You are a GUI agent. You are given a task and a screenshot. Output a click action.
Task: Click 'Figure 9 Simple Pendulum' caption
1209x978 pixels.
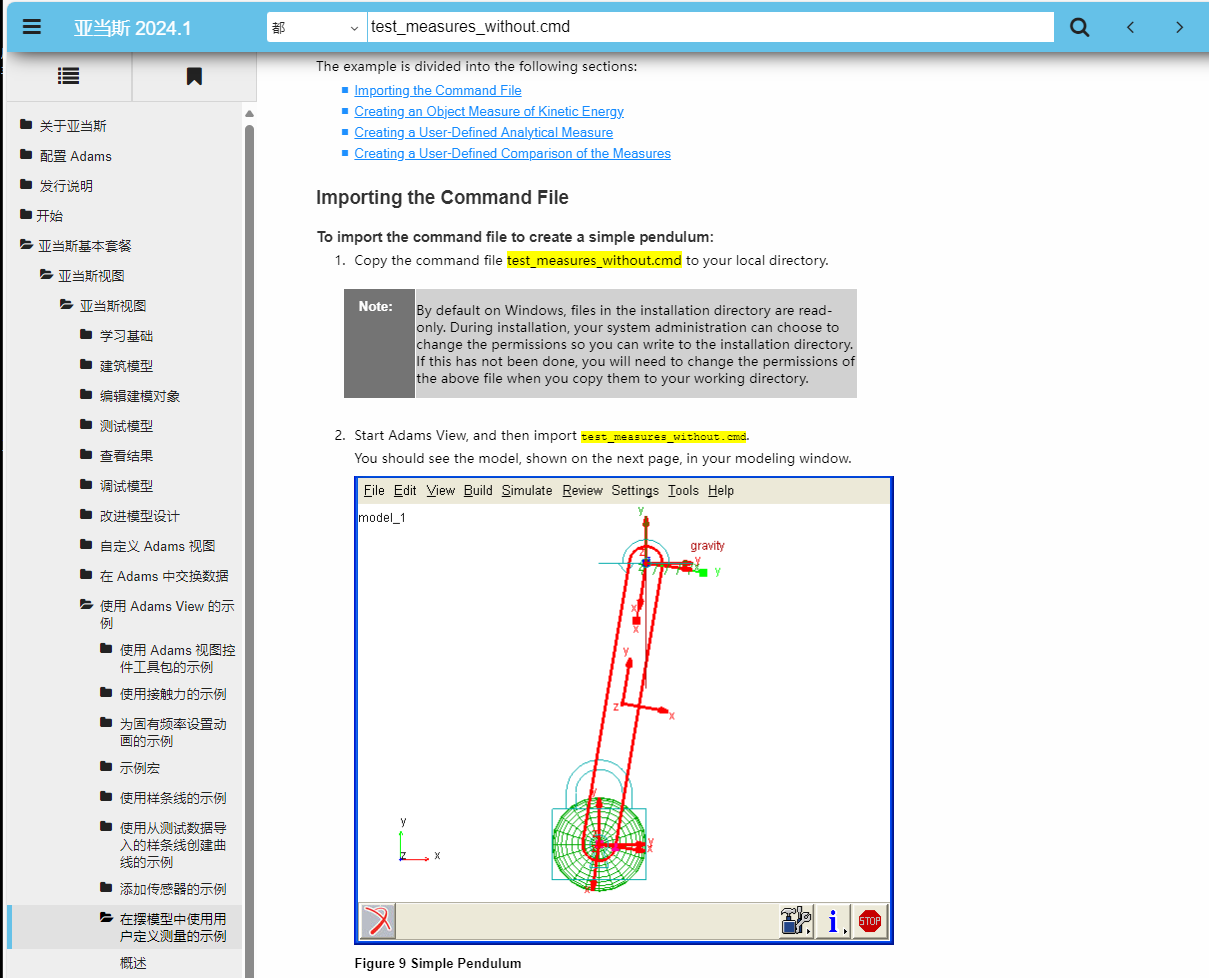(x=438, y=964)
